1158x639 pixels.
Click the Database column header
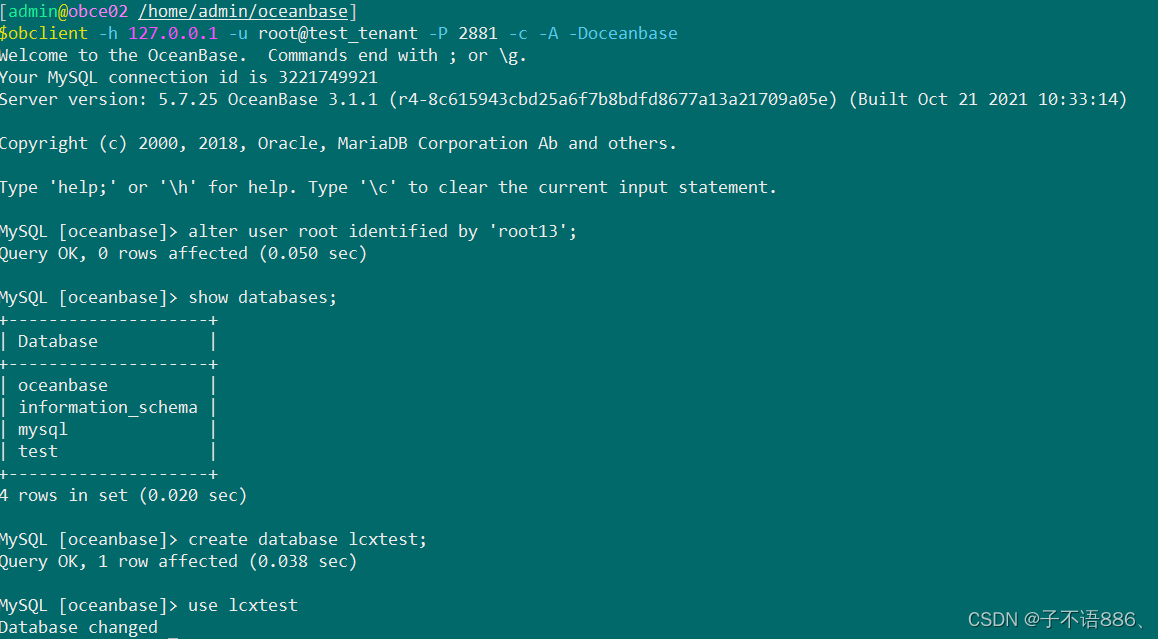click(x=58, y=341)
